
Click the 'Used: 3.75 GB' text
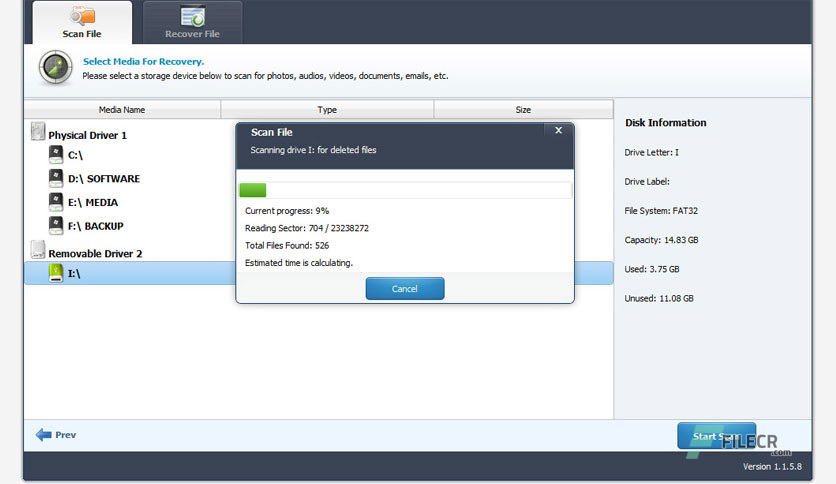tap(652, 269)
